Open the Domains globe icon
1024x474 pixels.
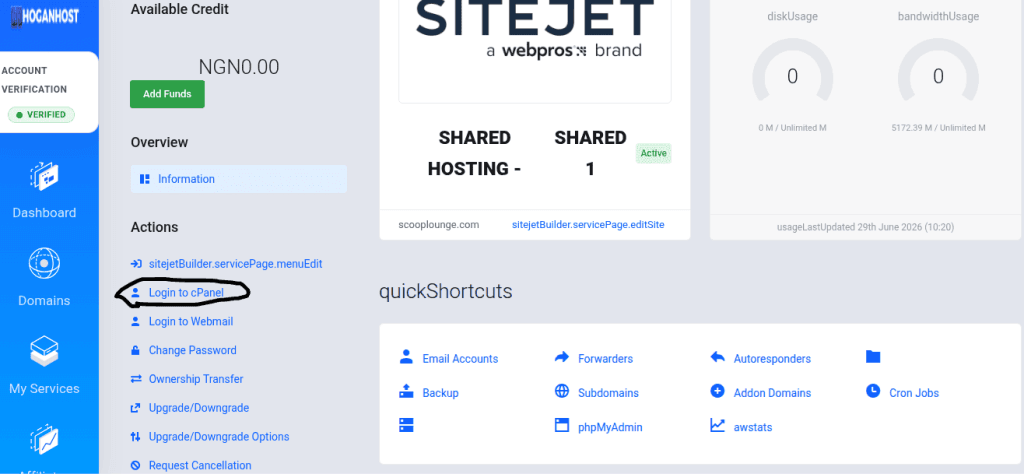click(44, 264)
